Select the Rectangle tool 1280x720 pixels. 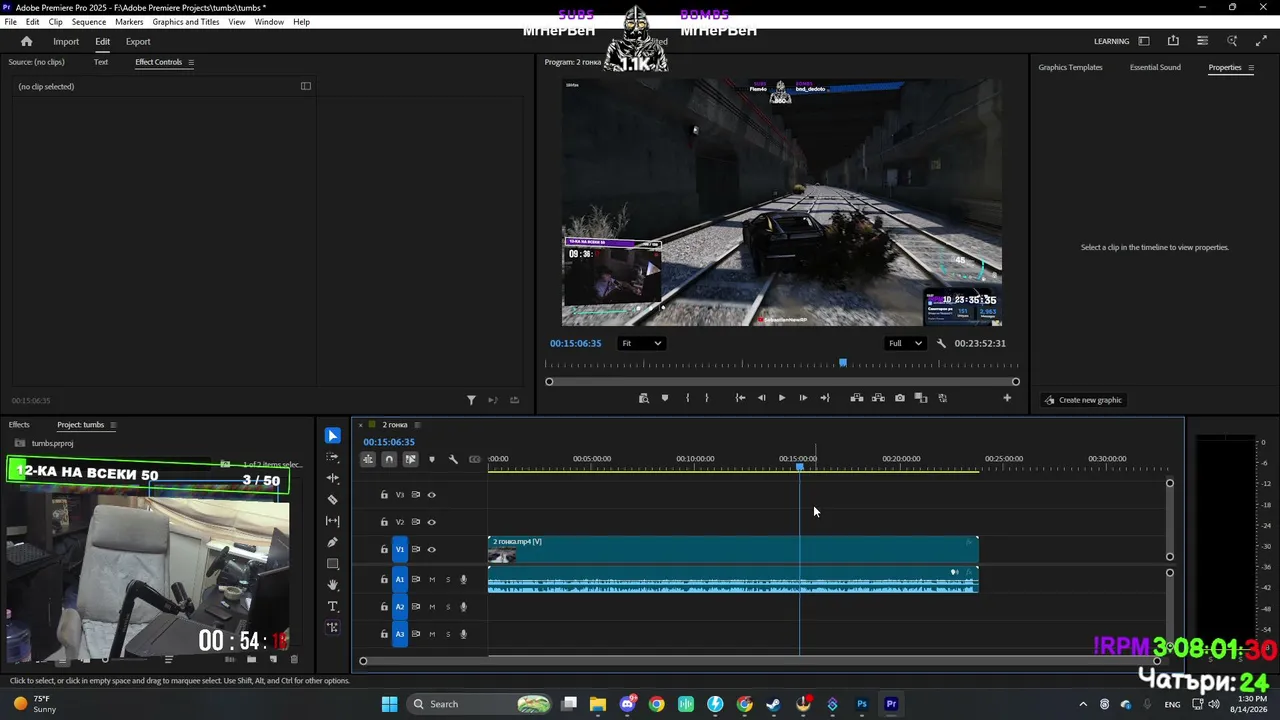pos(333,564)
